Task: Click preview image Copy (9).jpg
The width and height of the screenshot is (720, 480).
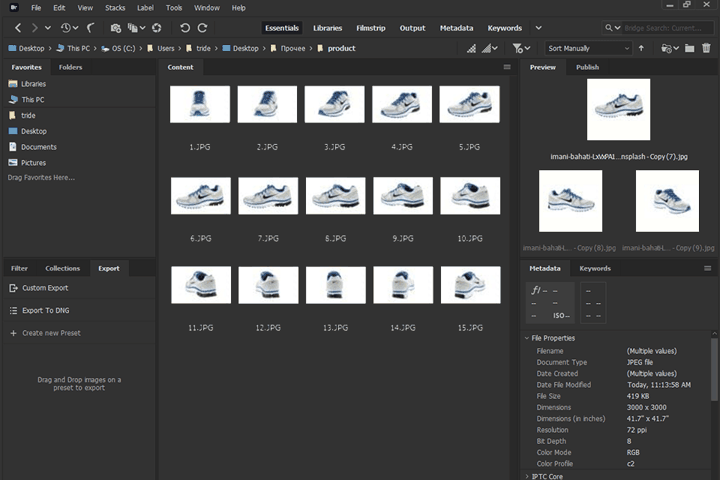Action: click(667, 201)
